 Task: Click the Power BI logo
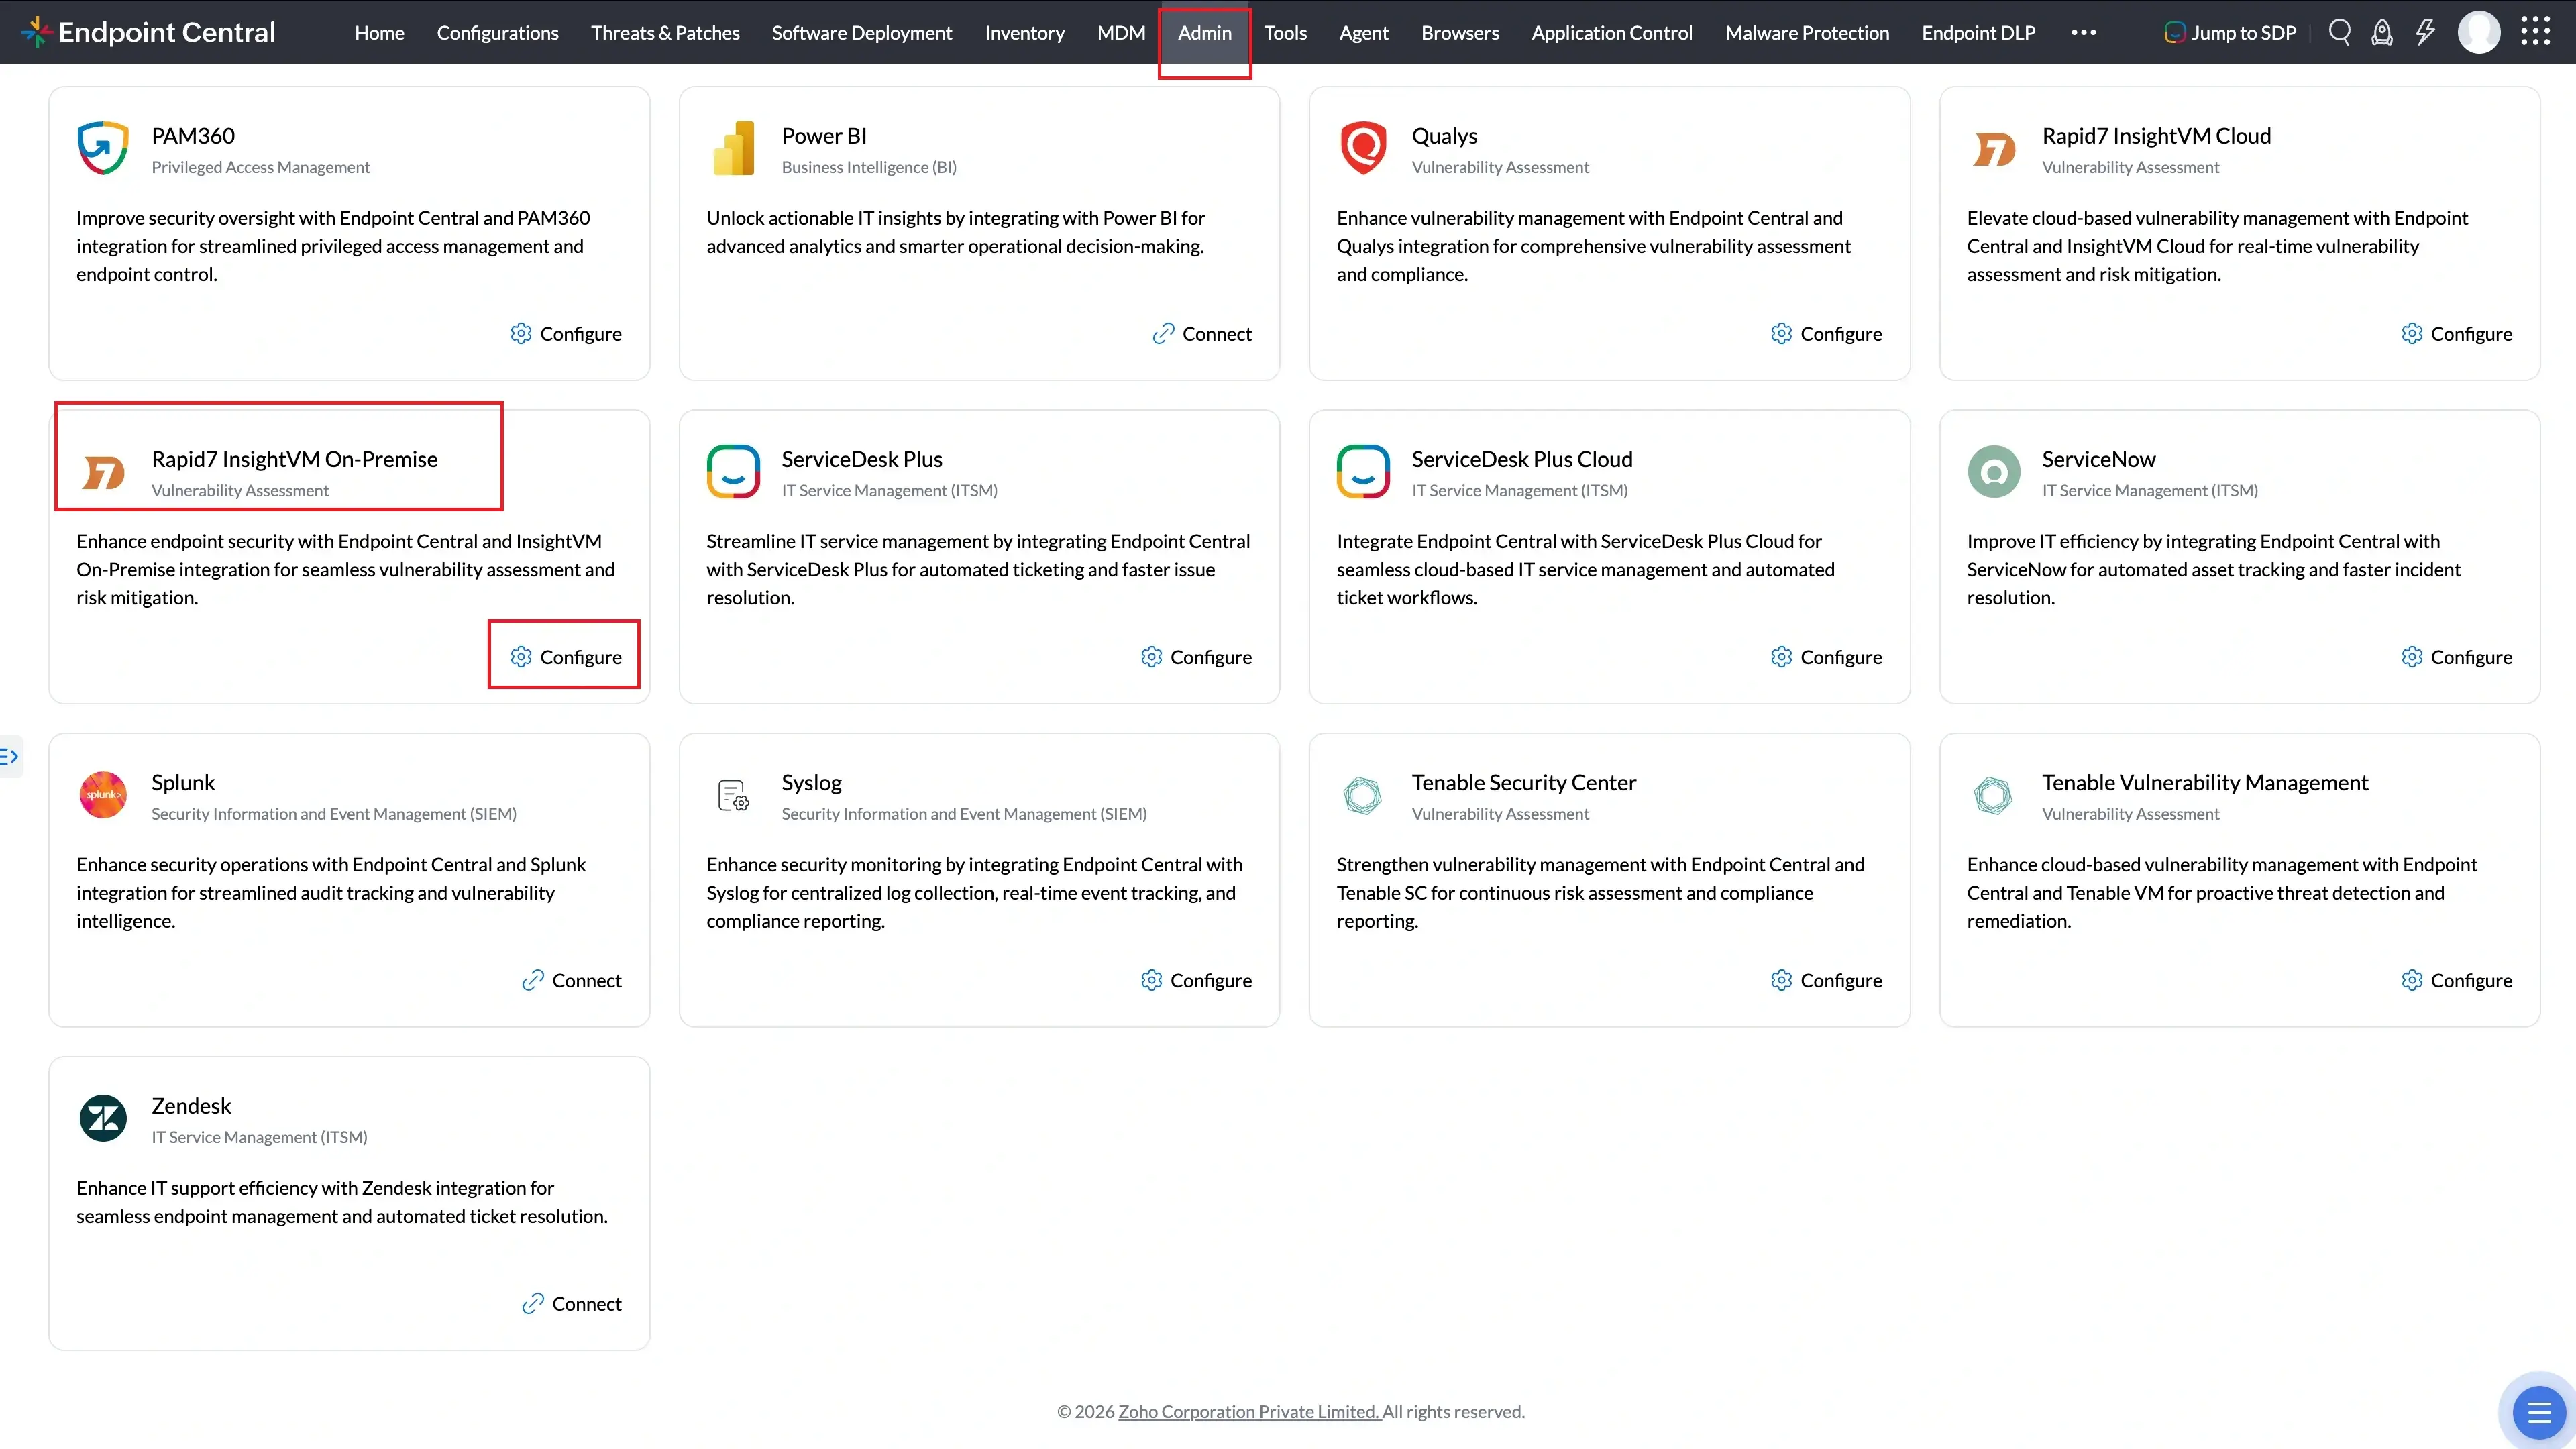tap(733, 148)
